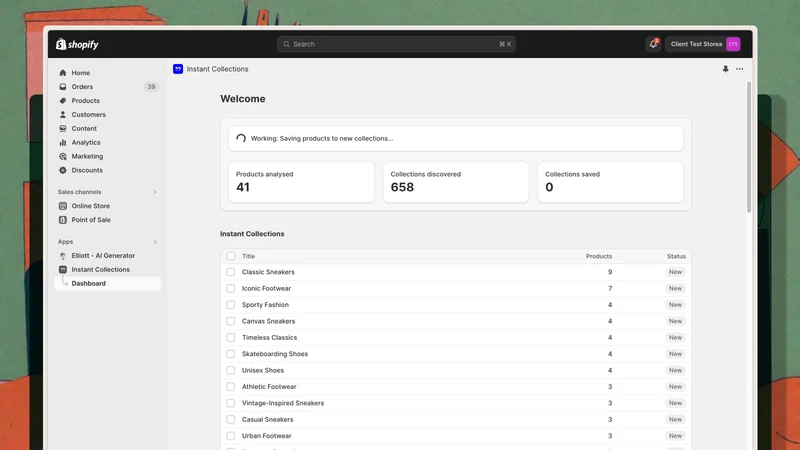
Task: Click the Status column header
Action: tap(676, 256)
